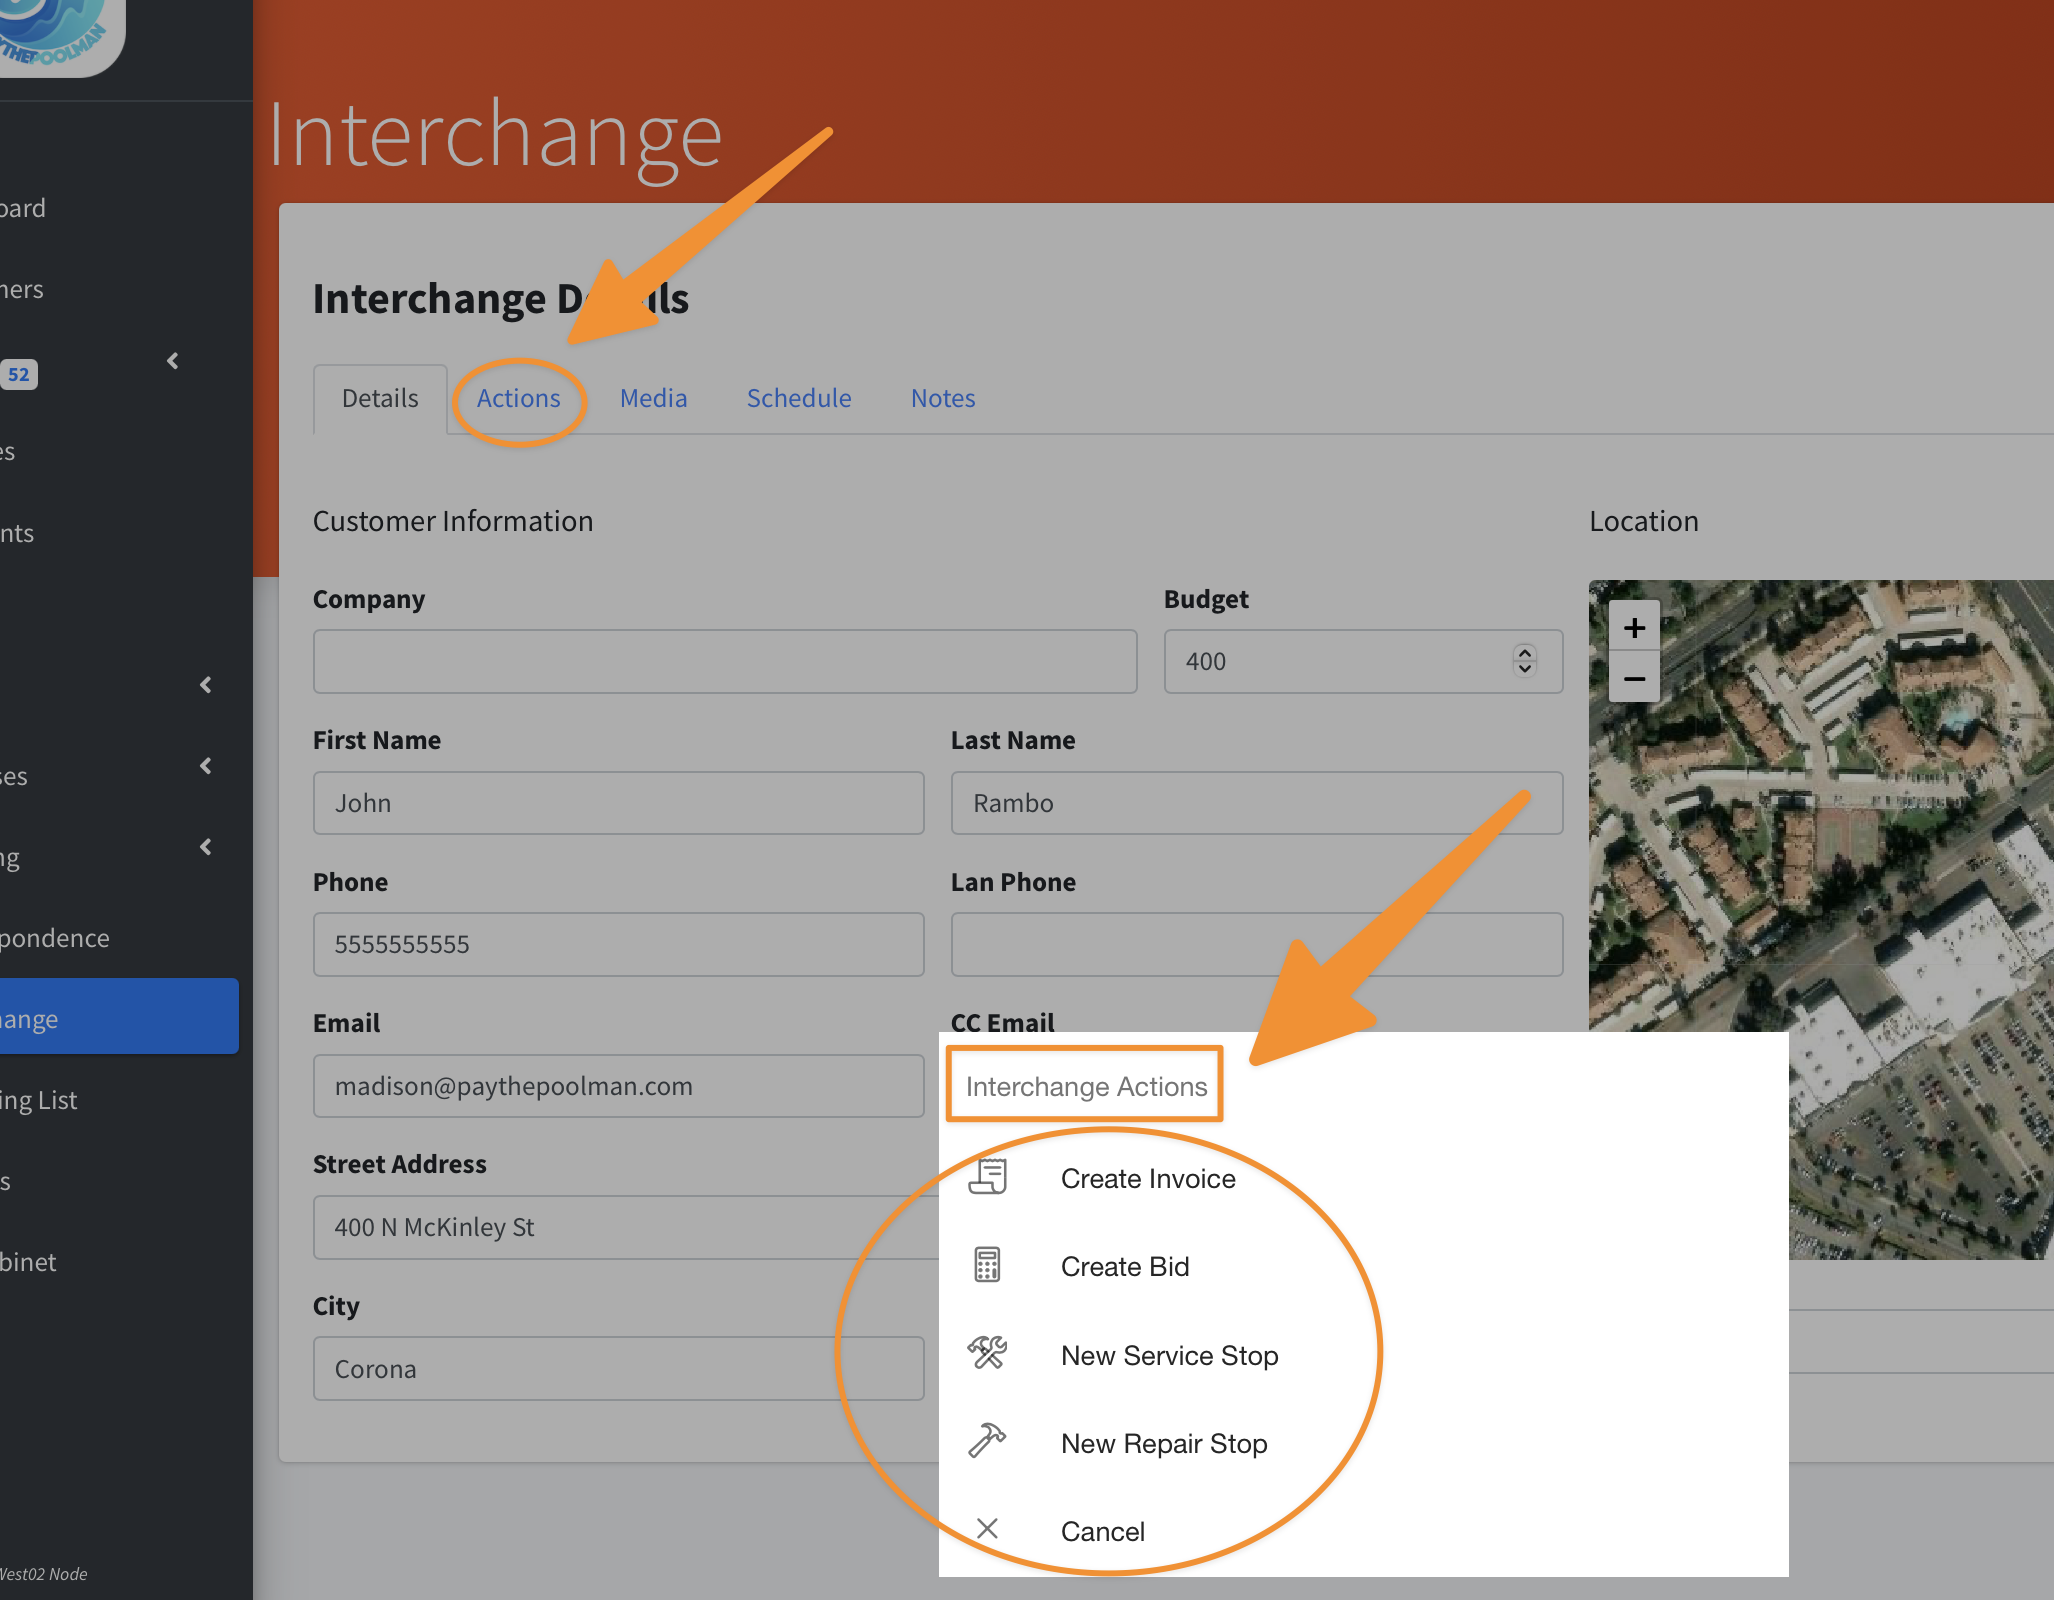Image resolution: width=2054 pixels, height=1600 pixels.
Task: Expand the sidebar chevron above the 'ses' item
Action: click(x=206, y=685)
